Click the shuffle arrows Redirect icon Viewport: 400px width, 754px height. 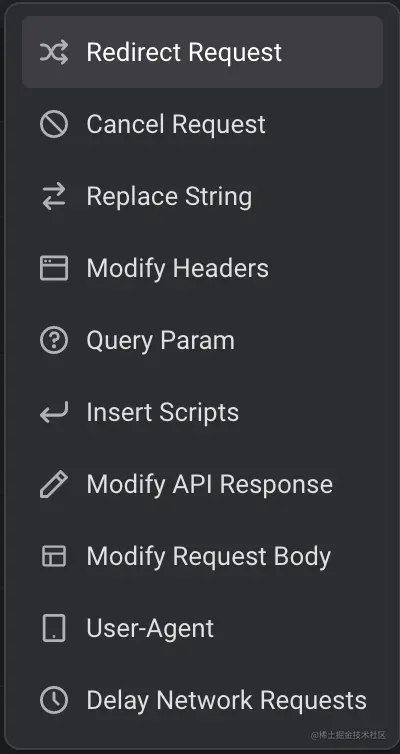(x=54, y=52)
